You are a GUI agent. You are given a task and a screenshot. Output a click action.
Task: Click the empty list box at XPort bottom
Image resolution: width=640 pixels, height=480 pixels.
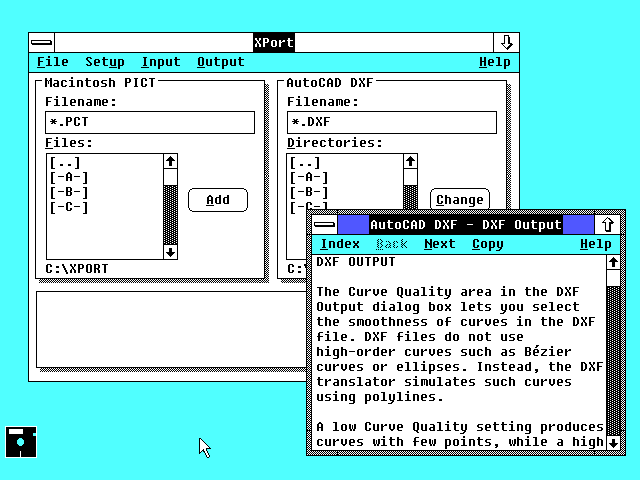tap(171, 329)
